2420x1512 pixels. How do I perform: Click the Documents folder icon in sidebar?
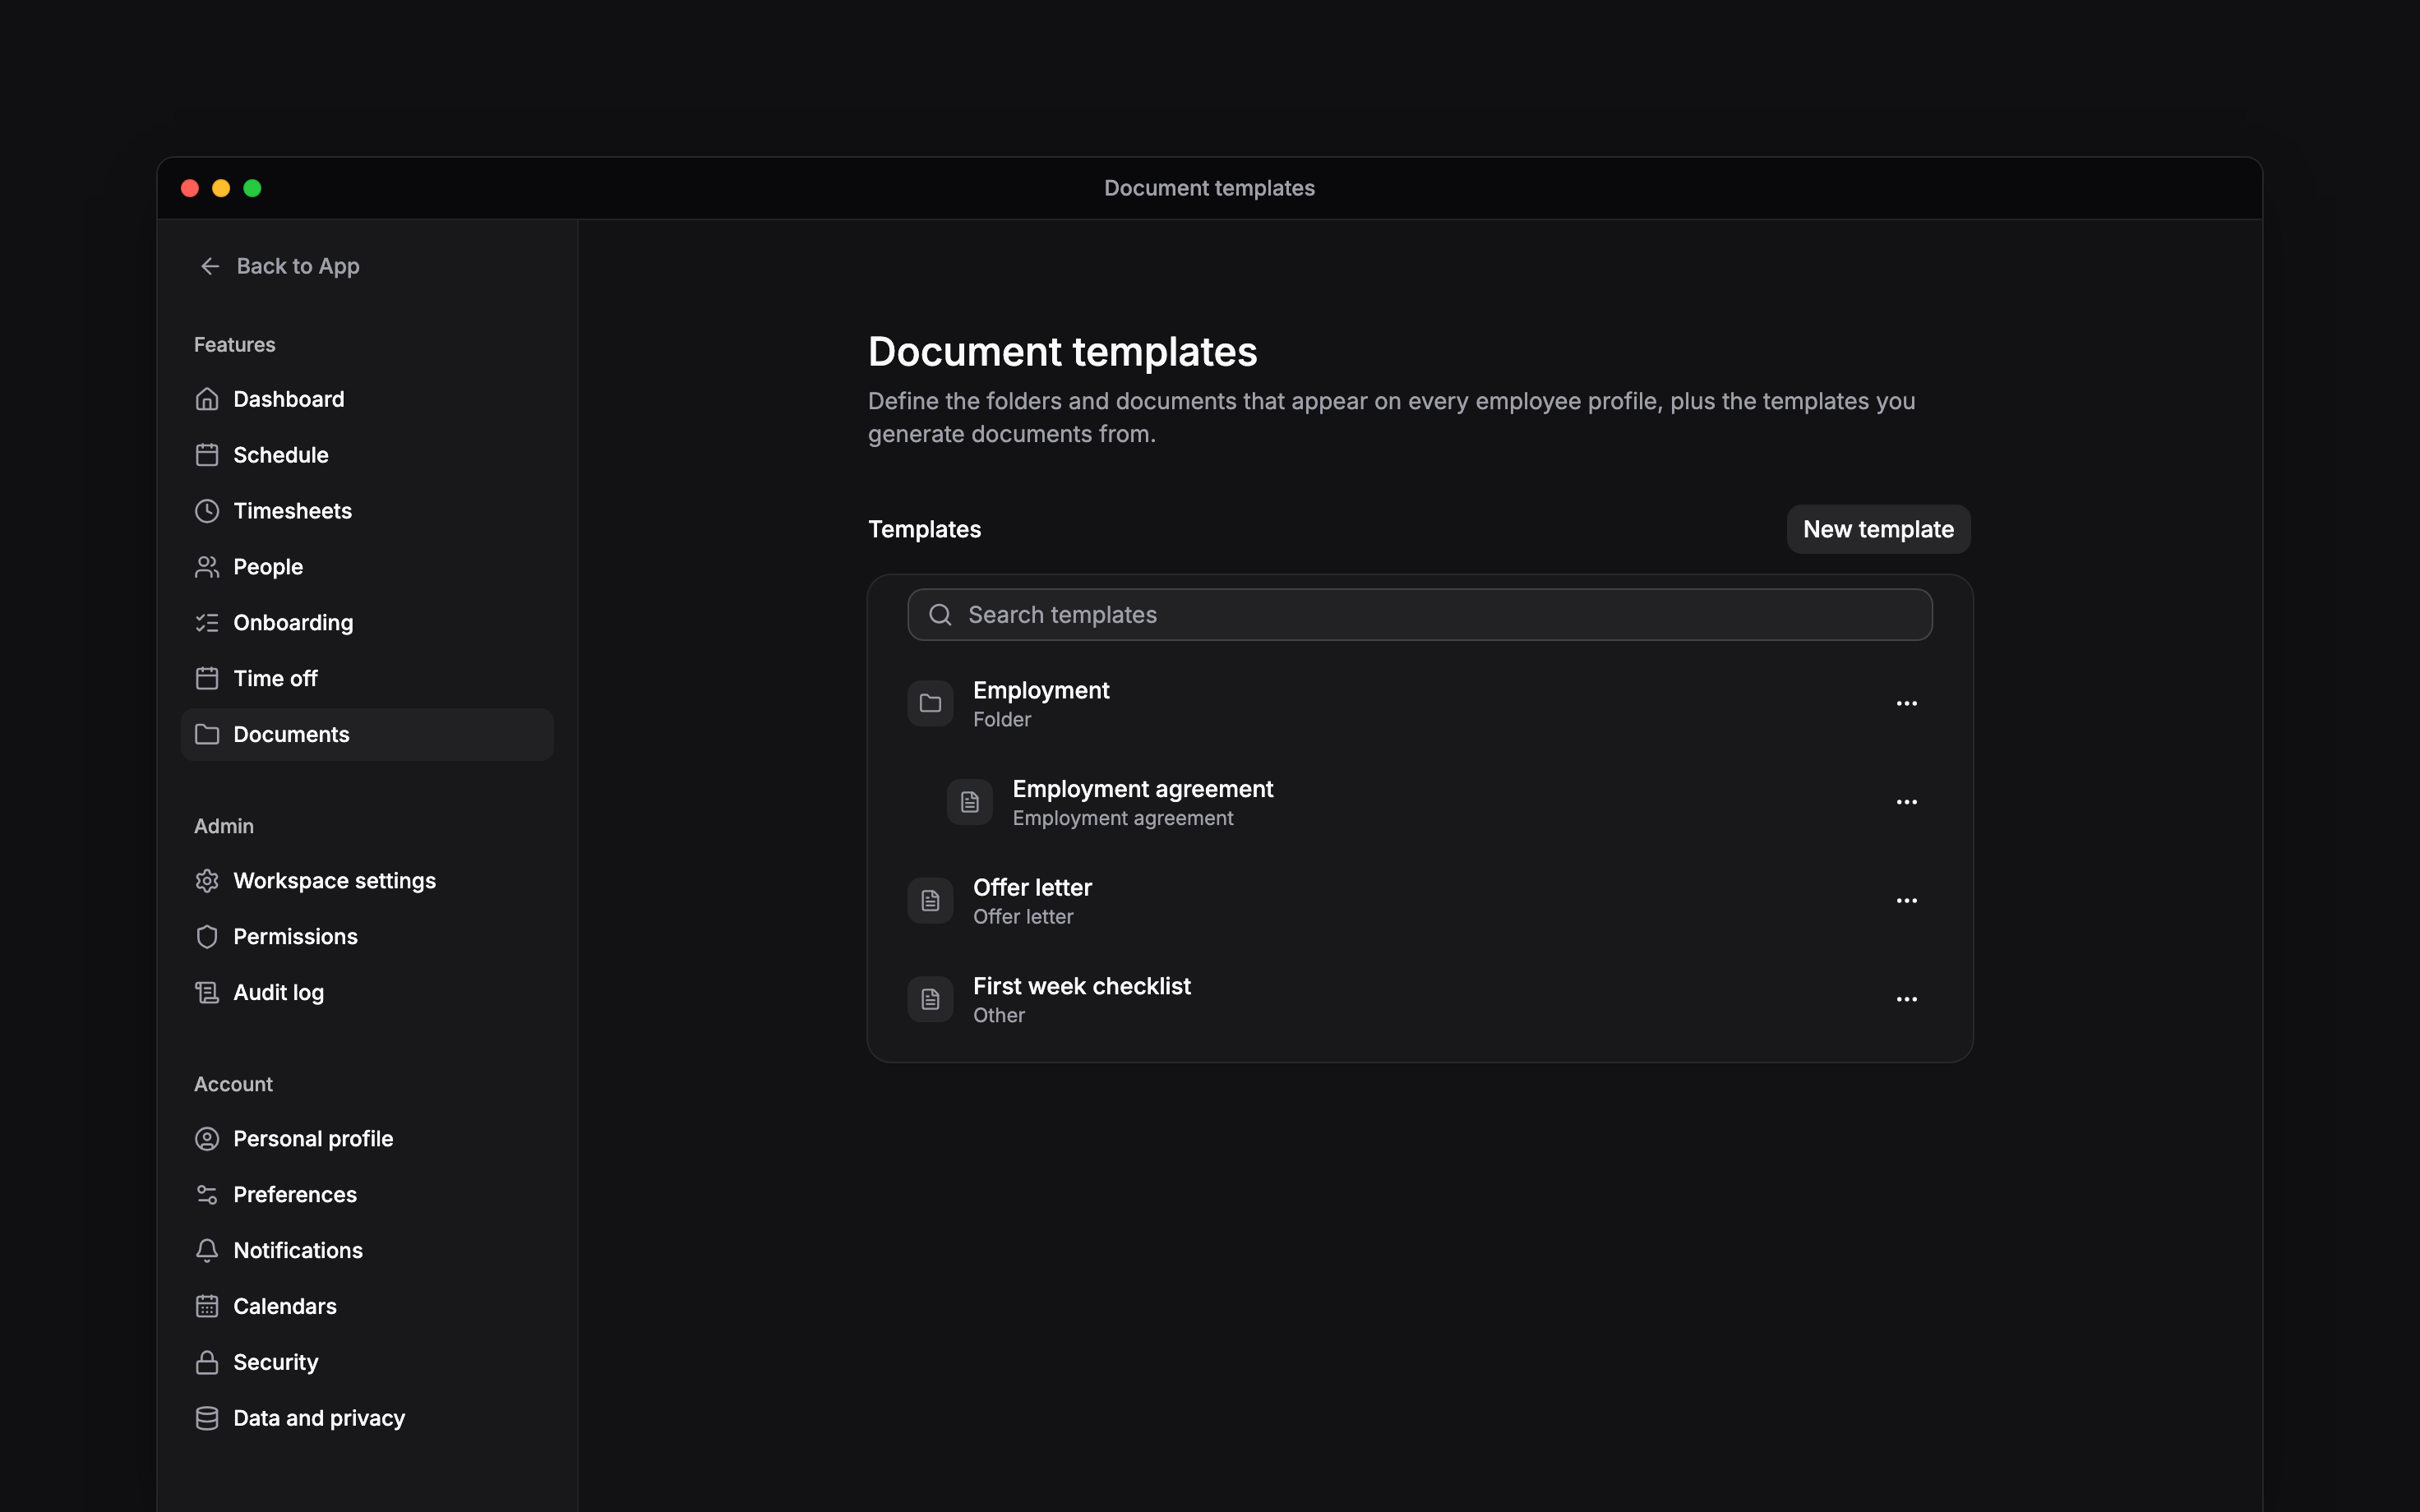point(207,735)
